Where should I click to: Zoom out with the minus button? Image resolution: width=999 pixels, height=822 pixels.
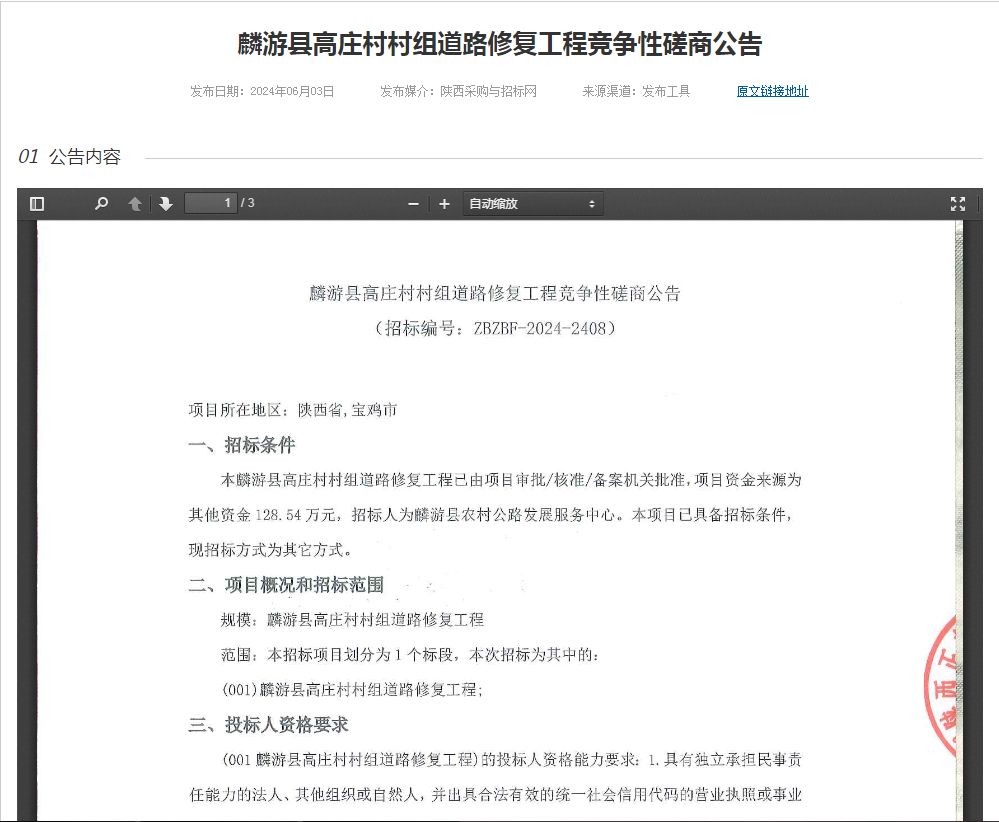413,204
